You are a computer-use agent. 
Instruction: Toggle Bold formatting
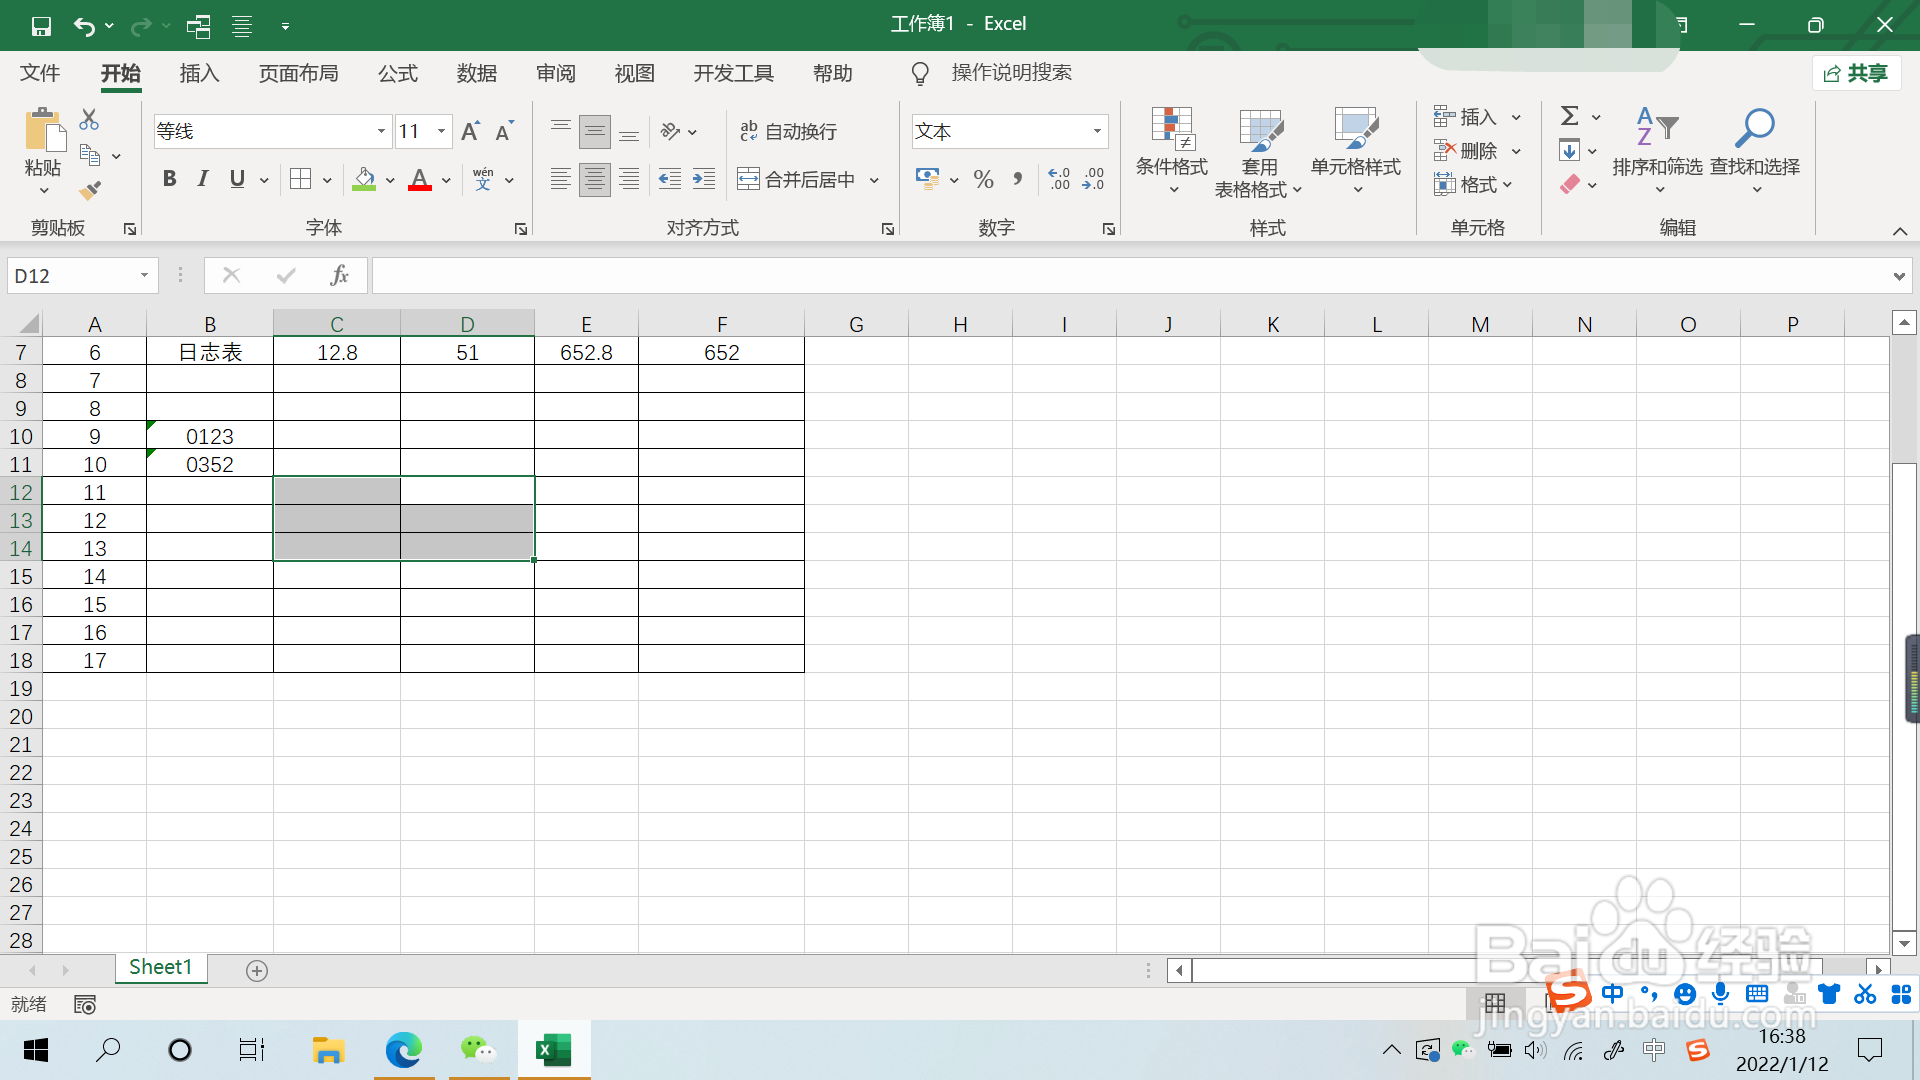pos(169,179)
